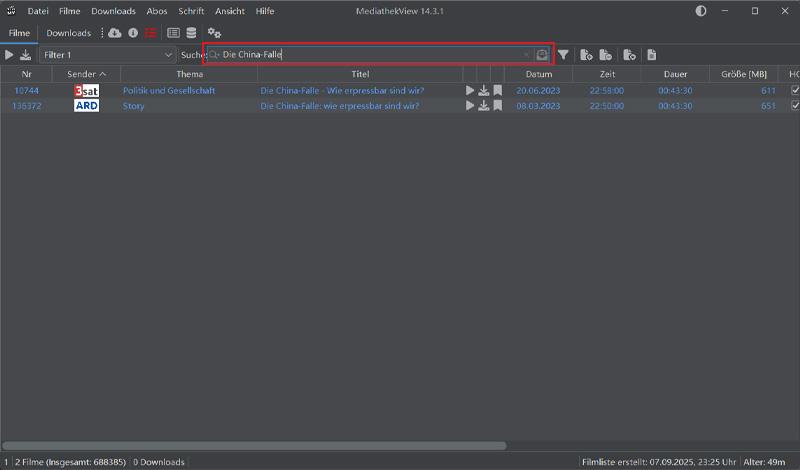
Task: Open the search field magnifier options
Action: 214,55
